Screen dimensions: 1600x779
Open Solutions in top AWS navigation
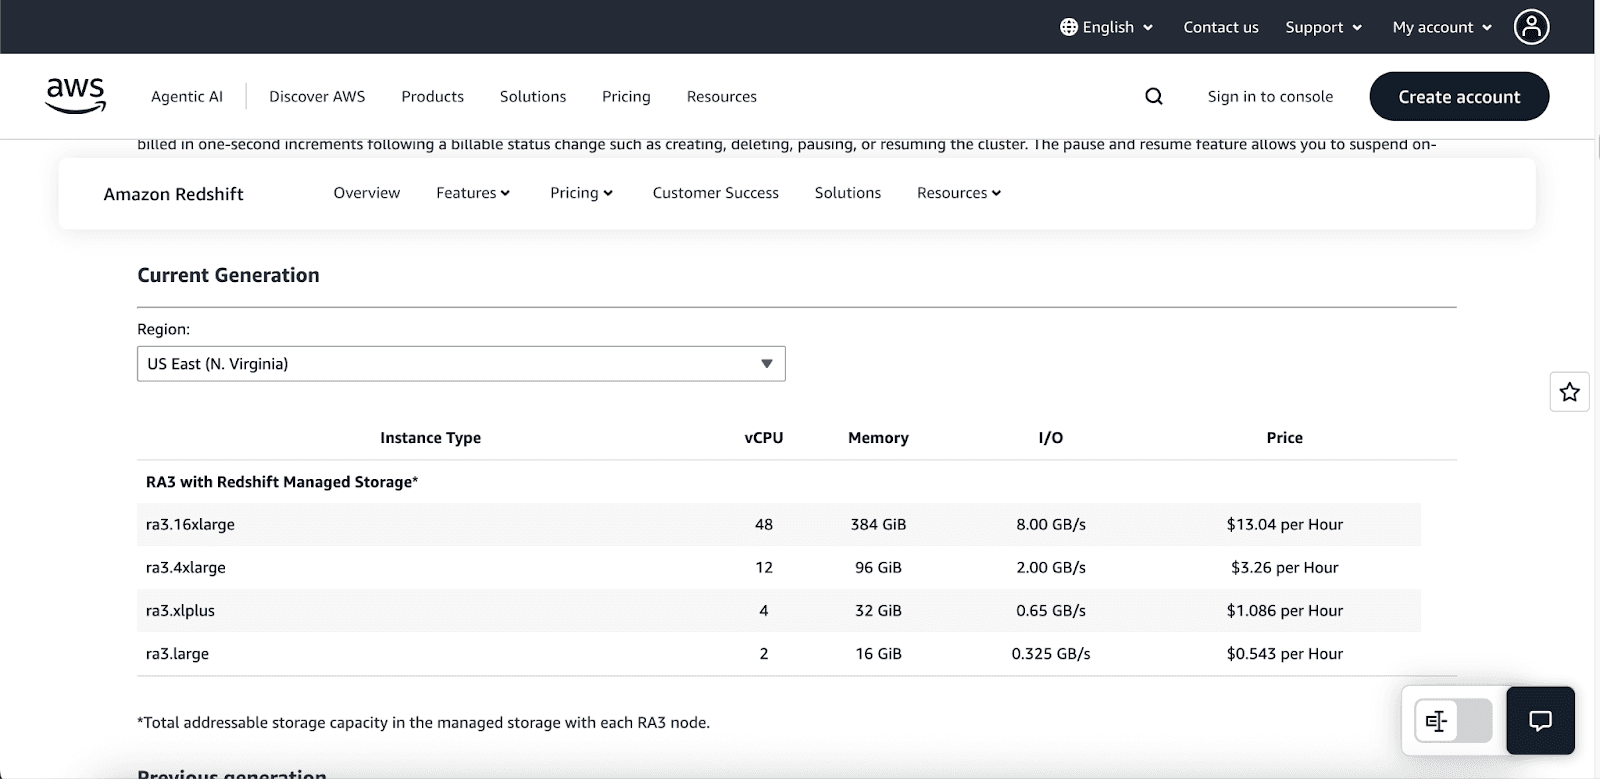pos(533,96)
